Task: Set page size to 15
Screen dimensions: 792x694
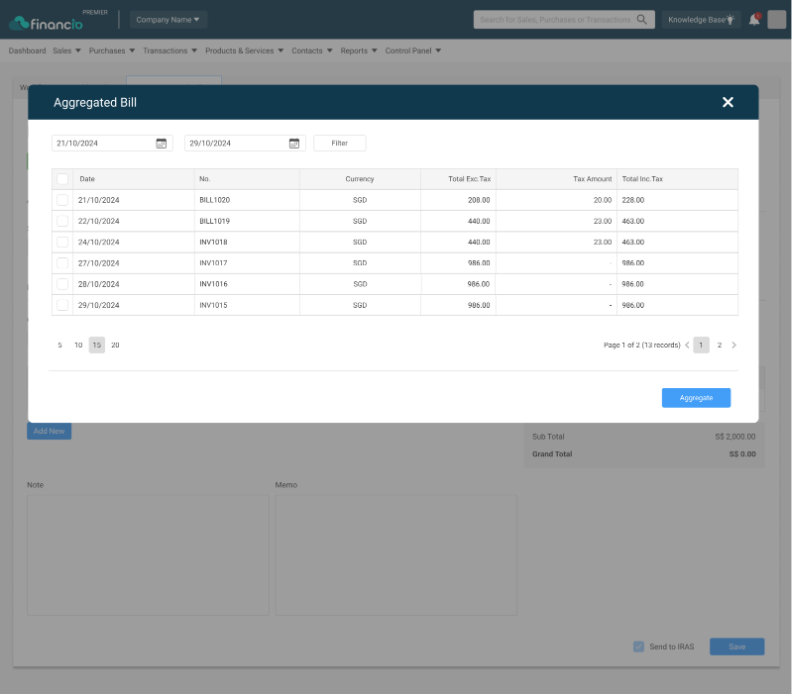Action: point(97,345)
